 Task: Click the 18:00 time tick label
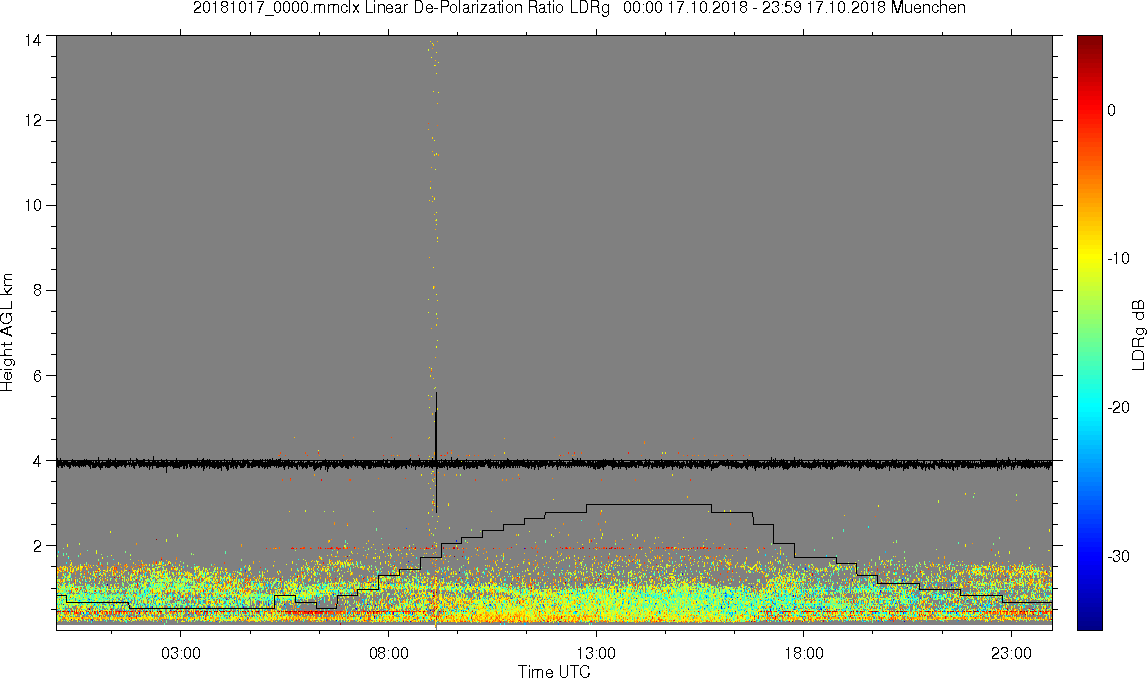[803, 653]
